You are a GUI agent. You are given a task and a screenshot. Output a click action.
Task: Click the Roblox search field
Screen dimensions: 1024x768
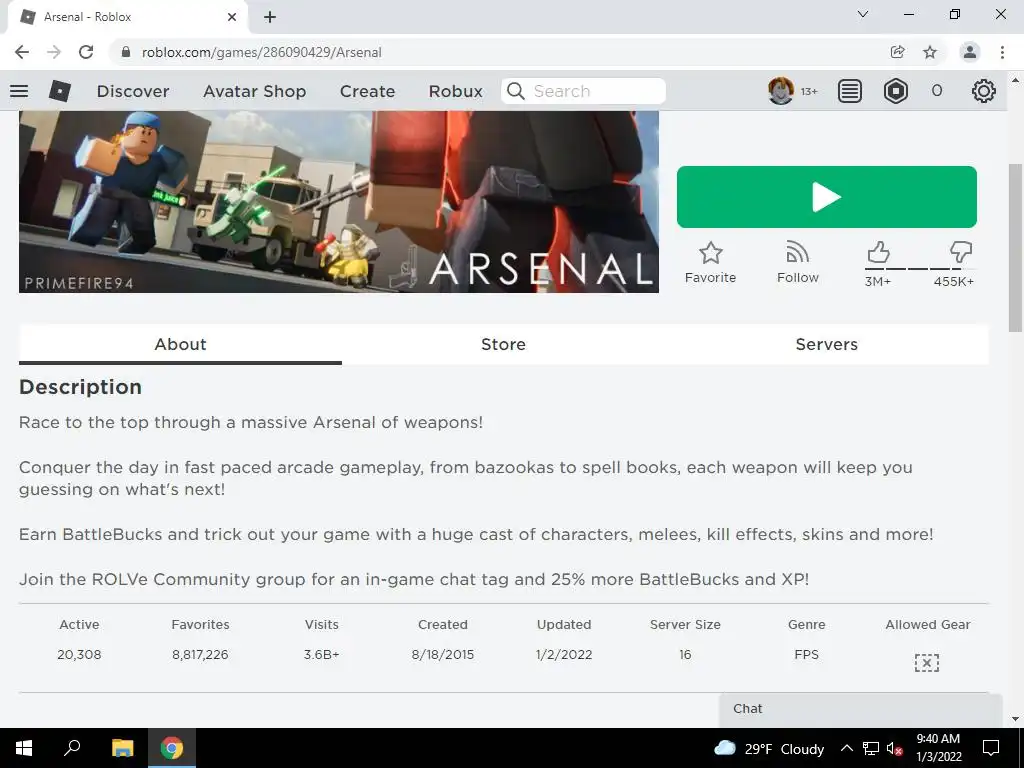click(x=583, y=91)
